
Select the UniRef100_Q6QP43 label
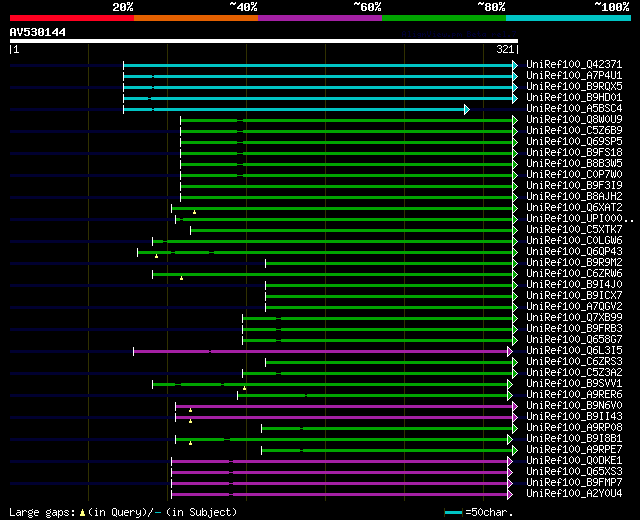coord(574,252)
